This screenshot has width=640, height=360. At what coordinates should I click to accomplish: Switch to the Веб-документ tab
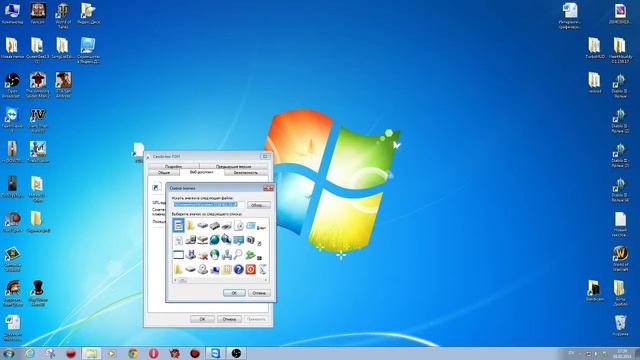(202, 172)
